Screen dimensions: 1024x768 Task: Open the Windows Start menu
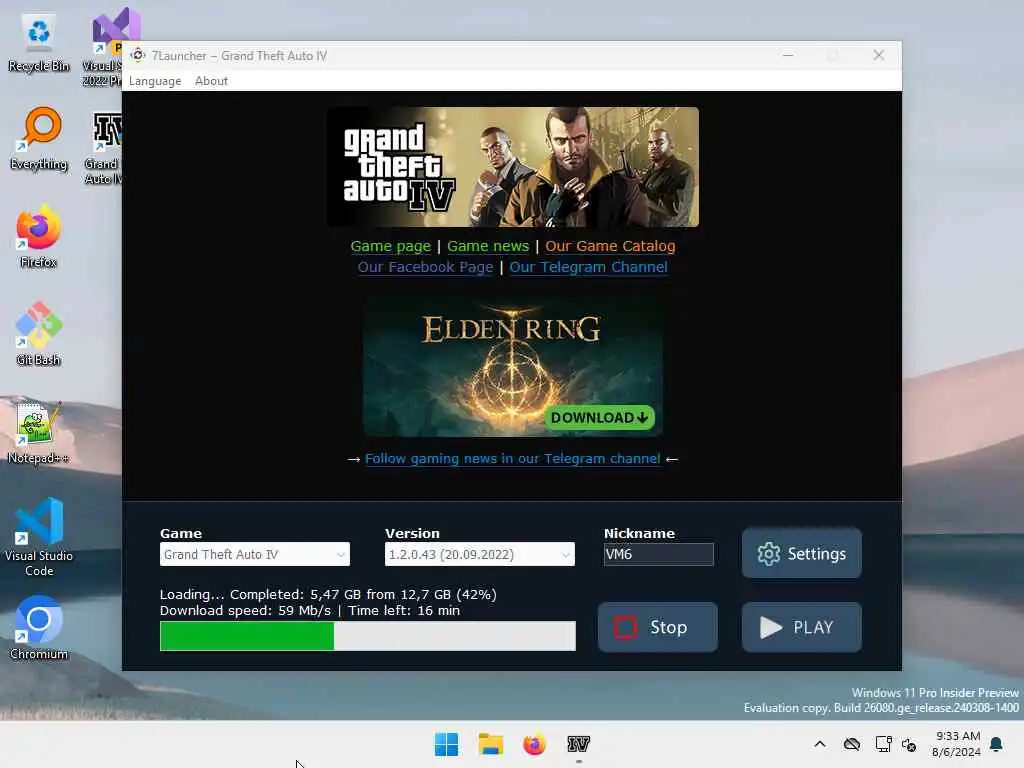click(447, 744)
